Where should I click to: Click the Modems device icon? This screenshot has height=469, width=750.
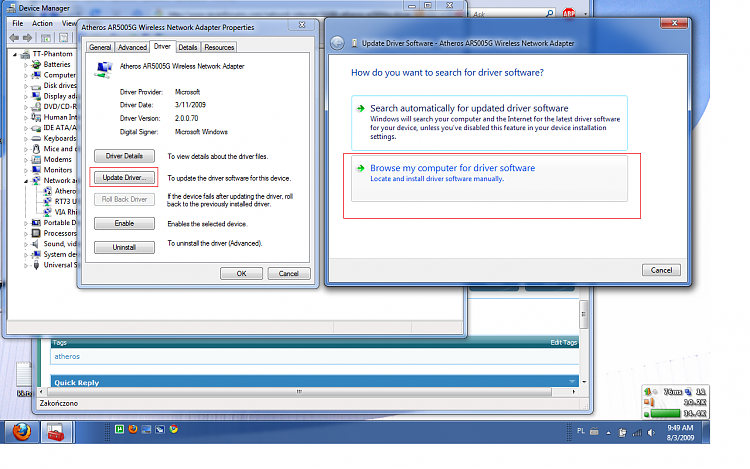coord(36,160)
